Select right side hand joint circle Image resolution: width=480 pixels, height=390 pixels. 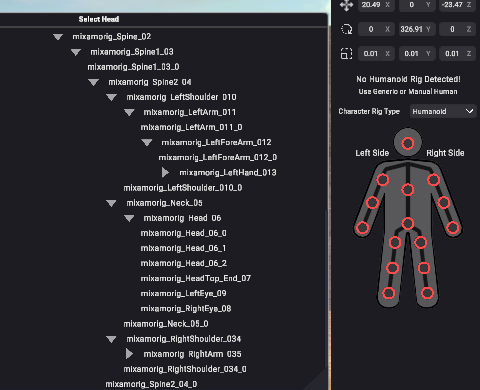click(x=453, y=228)
